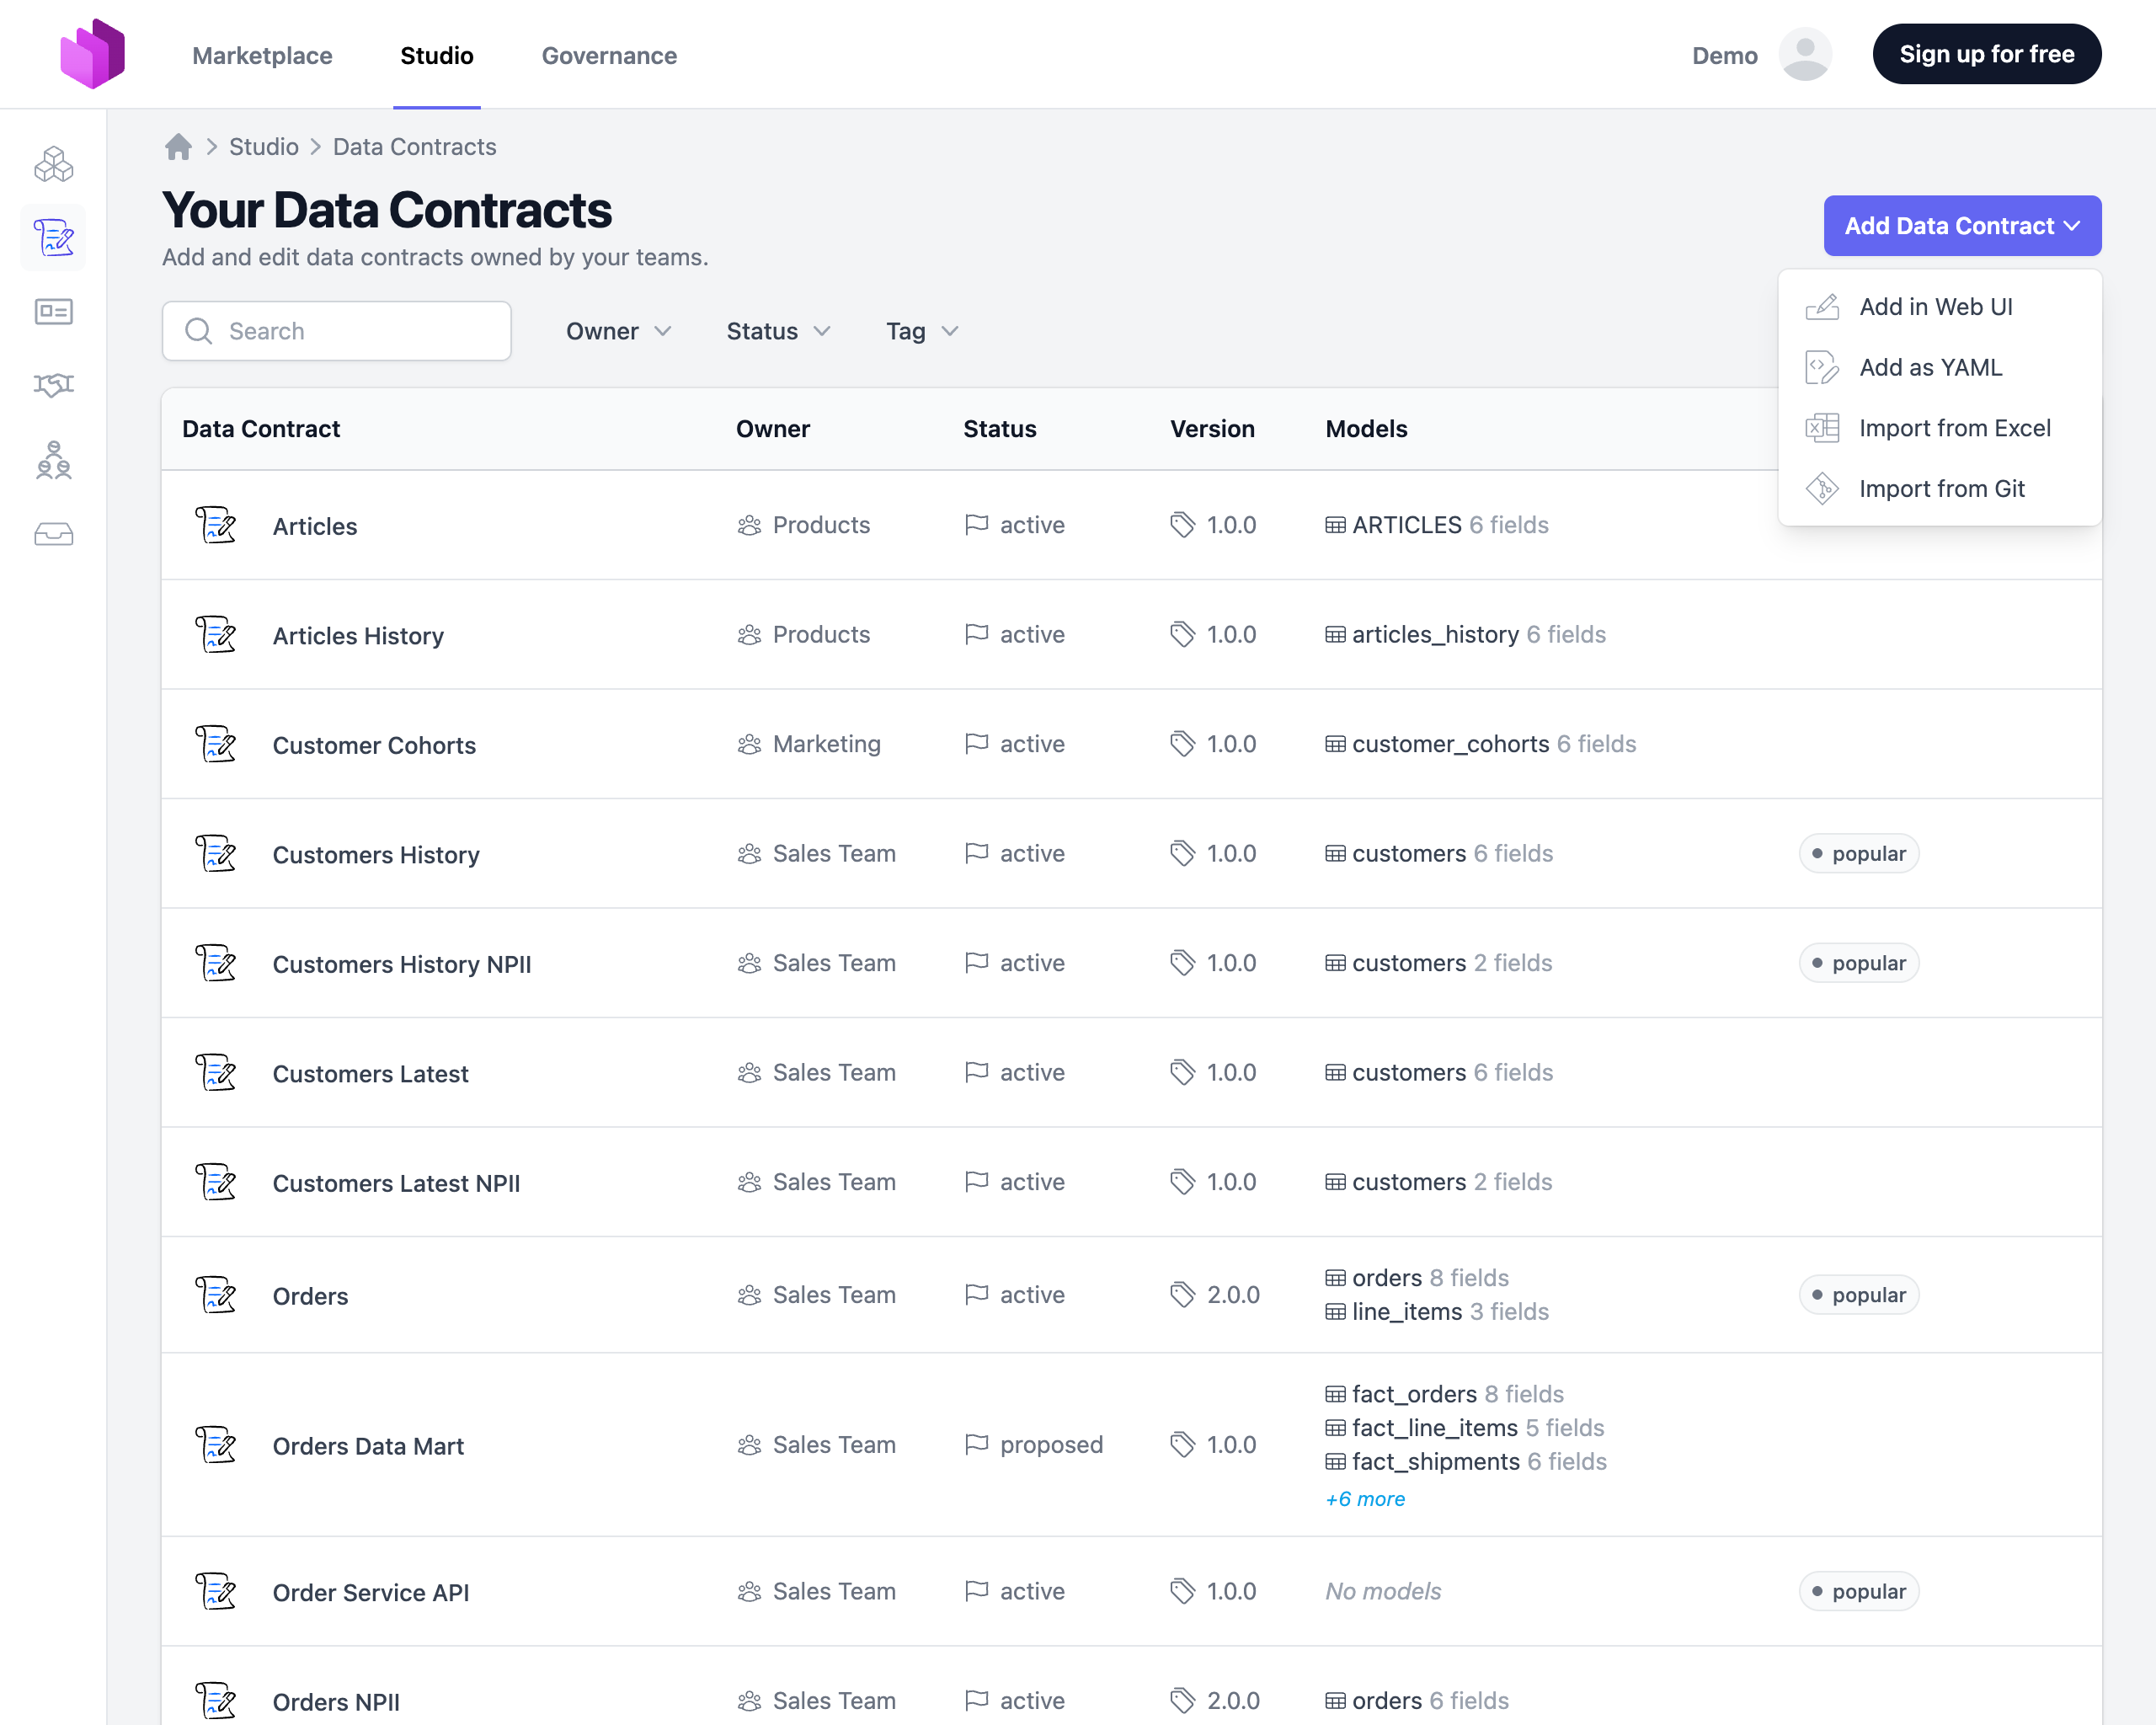Viewport: 2156px width, 1725px height.
Task: Choose Import from Excel menu option
Action: pos(1953,428)
